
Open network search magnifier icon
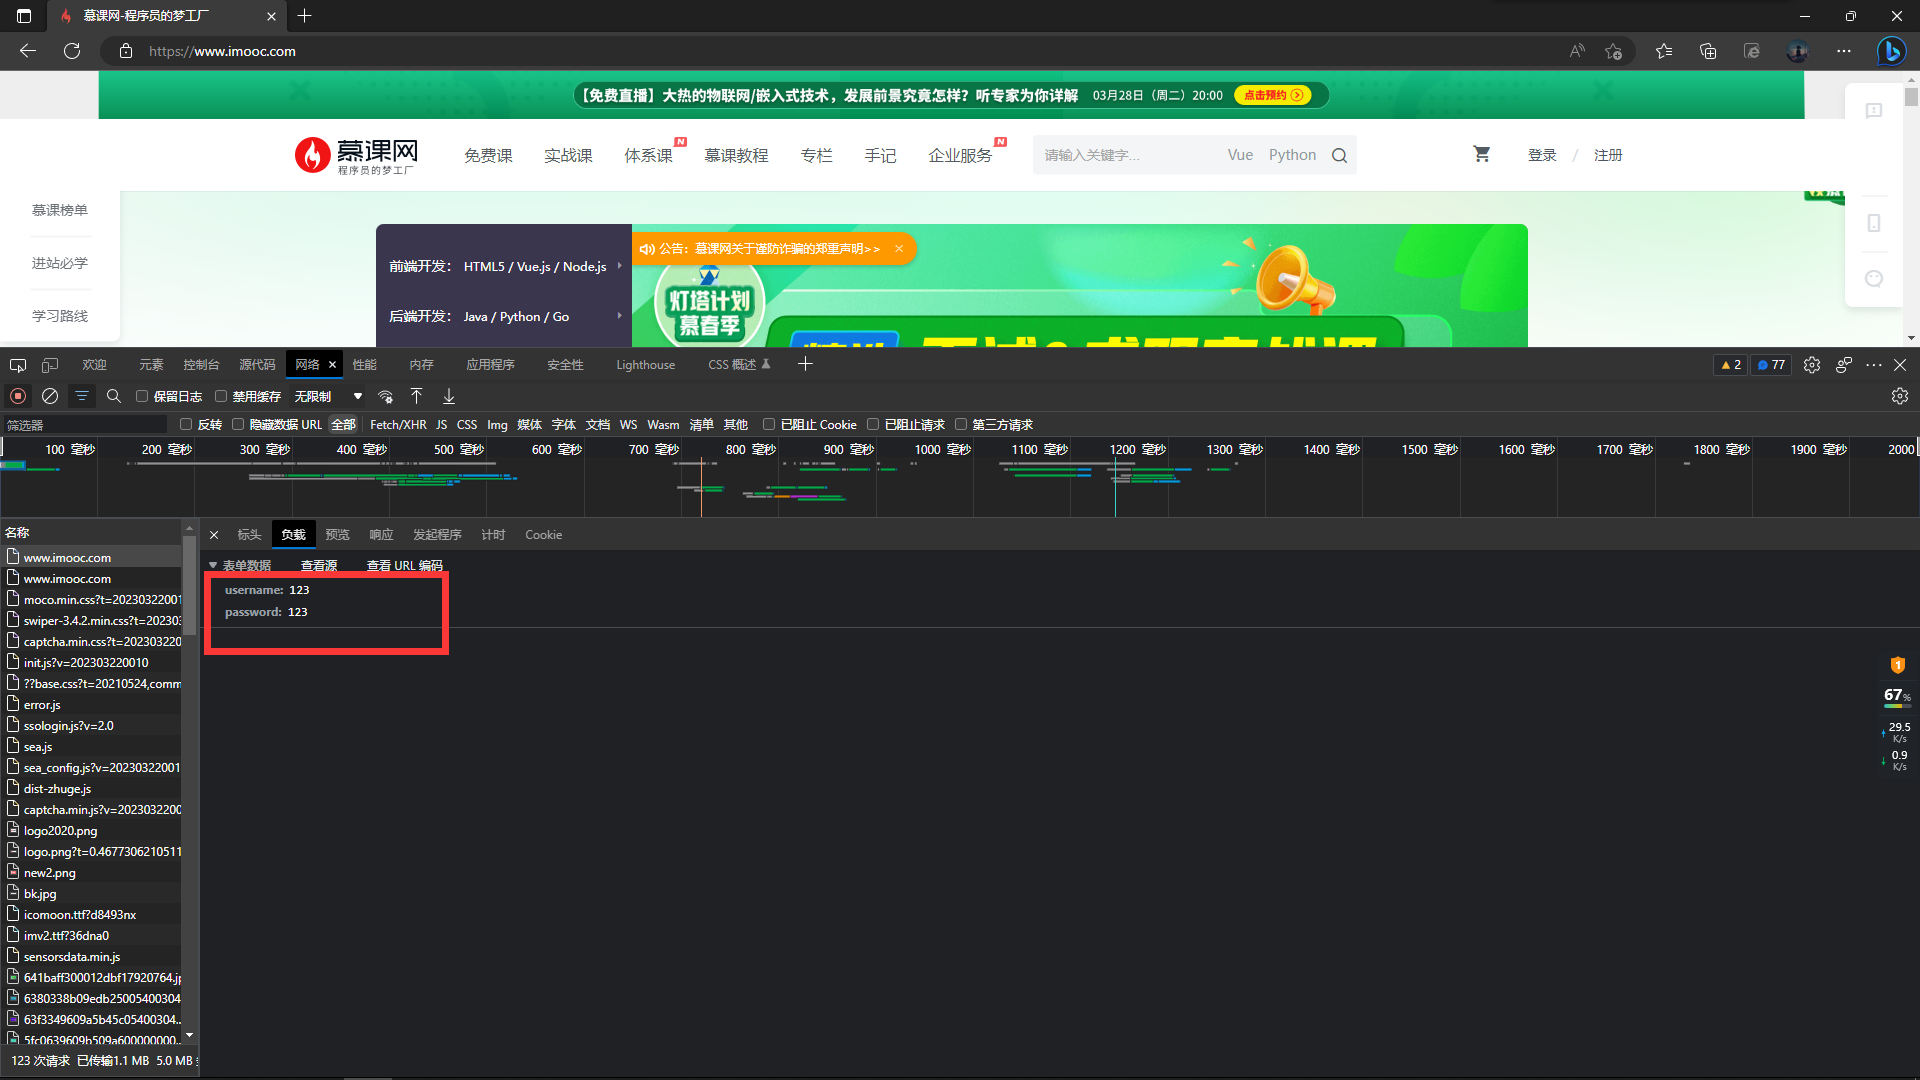point(114,396)
